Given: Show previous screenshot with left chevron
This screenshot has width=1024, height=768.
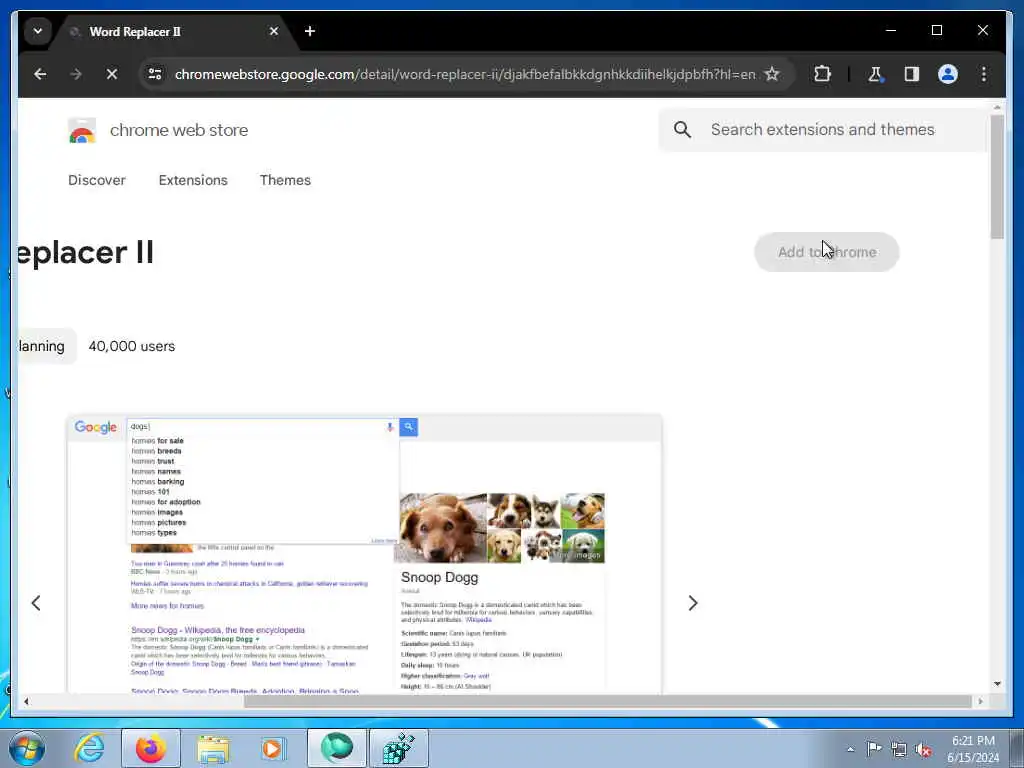Looking at the screenshot, I should (x=36, y=603).
